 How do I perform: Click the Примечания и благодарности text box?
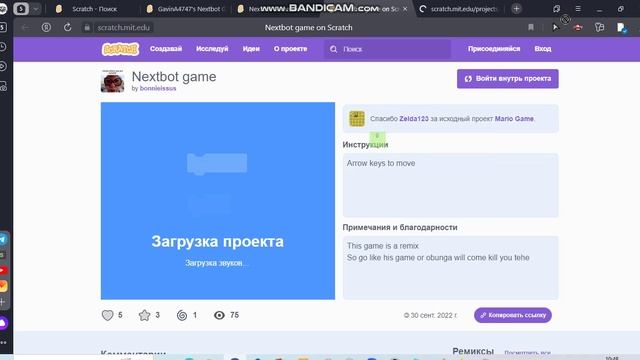pyautogui.click(x=450, y=268)
